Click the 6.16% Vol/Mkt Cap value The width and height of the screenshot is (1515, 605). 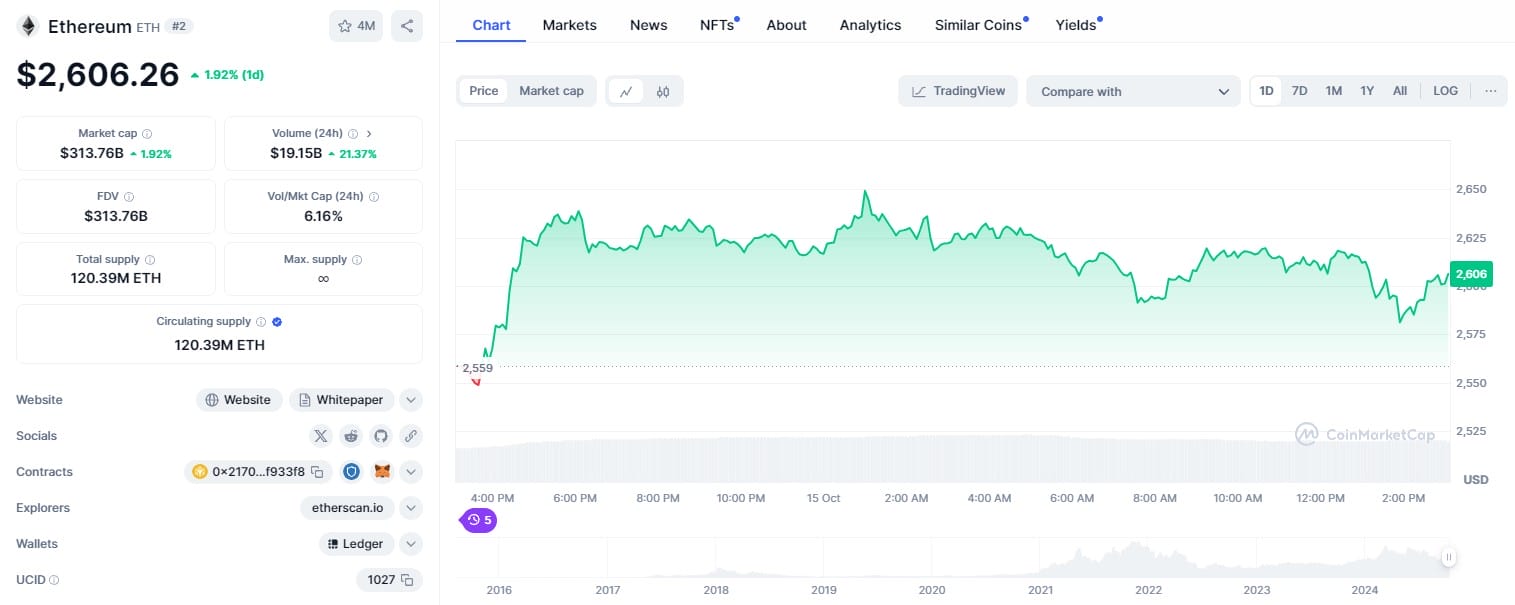point(323,216)
